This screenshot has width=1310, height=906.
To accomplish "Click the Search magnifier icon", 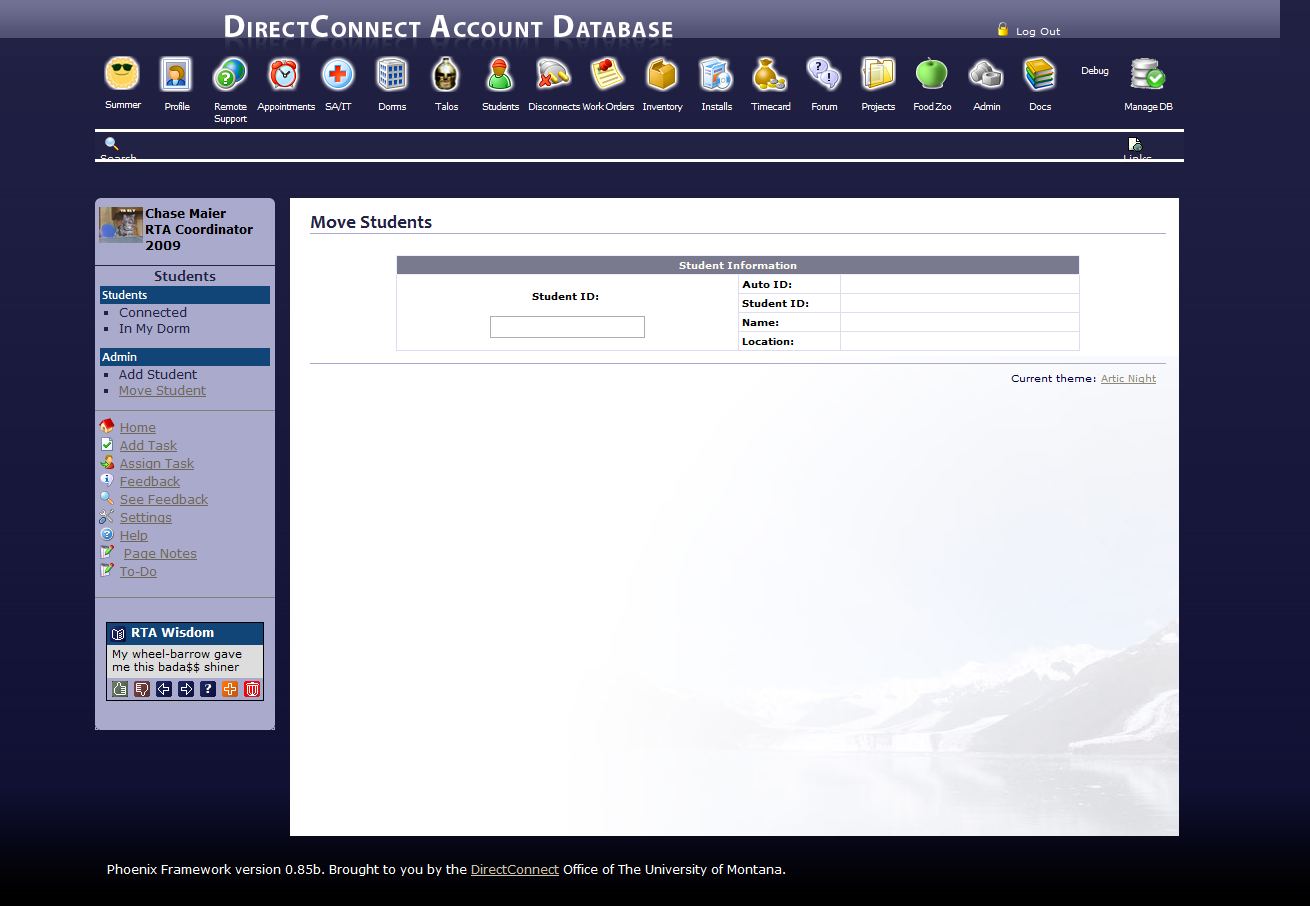I will tap(112, 144).
